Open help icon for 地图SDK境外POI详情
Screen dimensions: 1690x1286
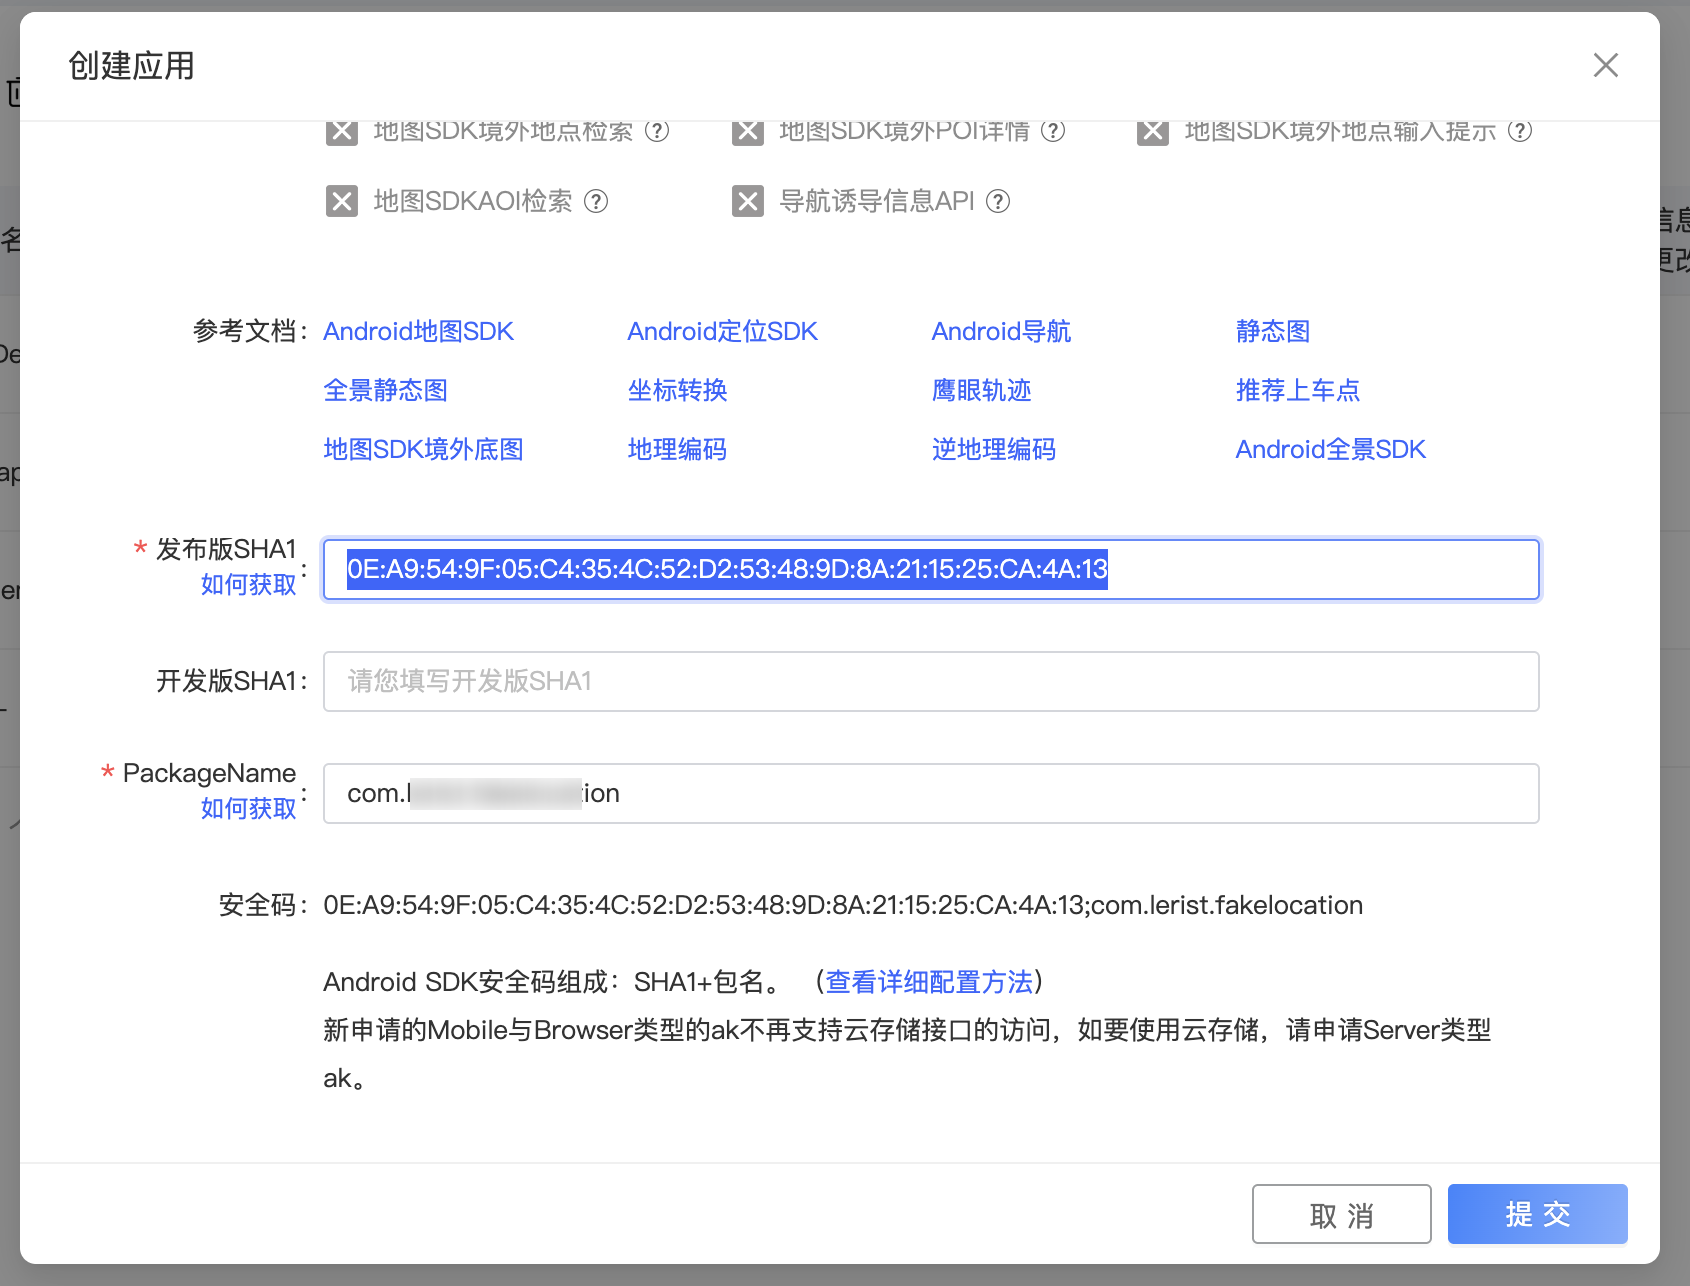tap(1053, 131)
